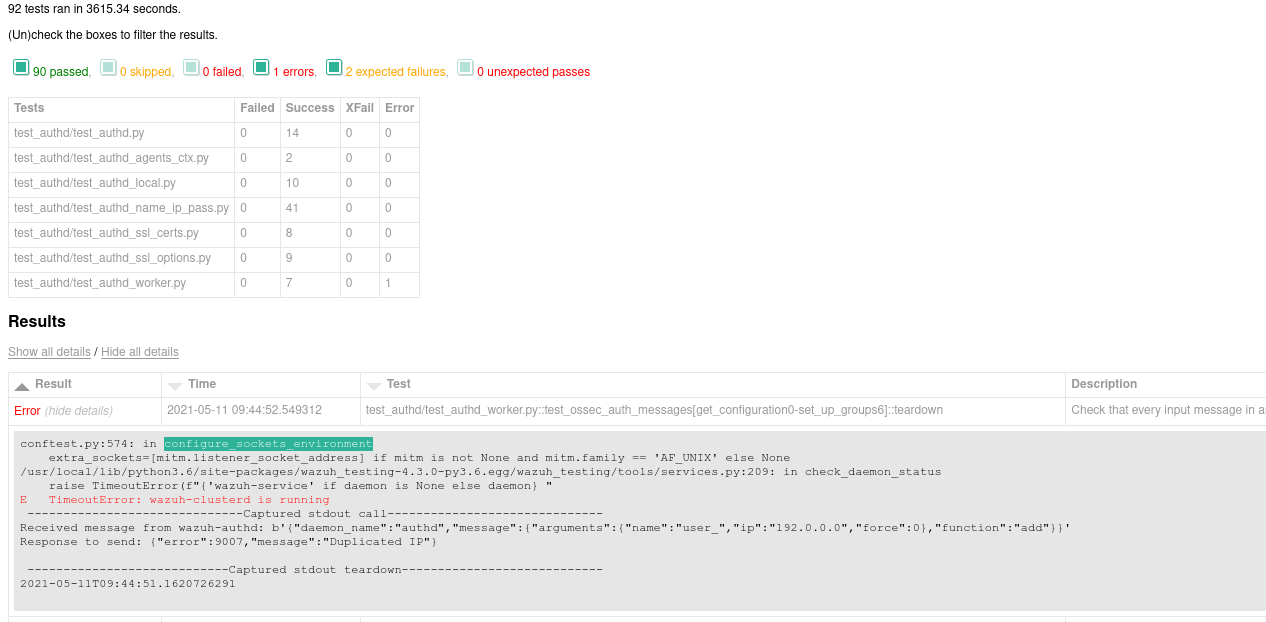The image size is (1266, 622).
Task: Collapse the Error row via '(hide details)'
Action: (x=79, y=410)
